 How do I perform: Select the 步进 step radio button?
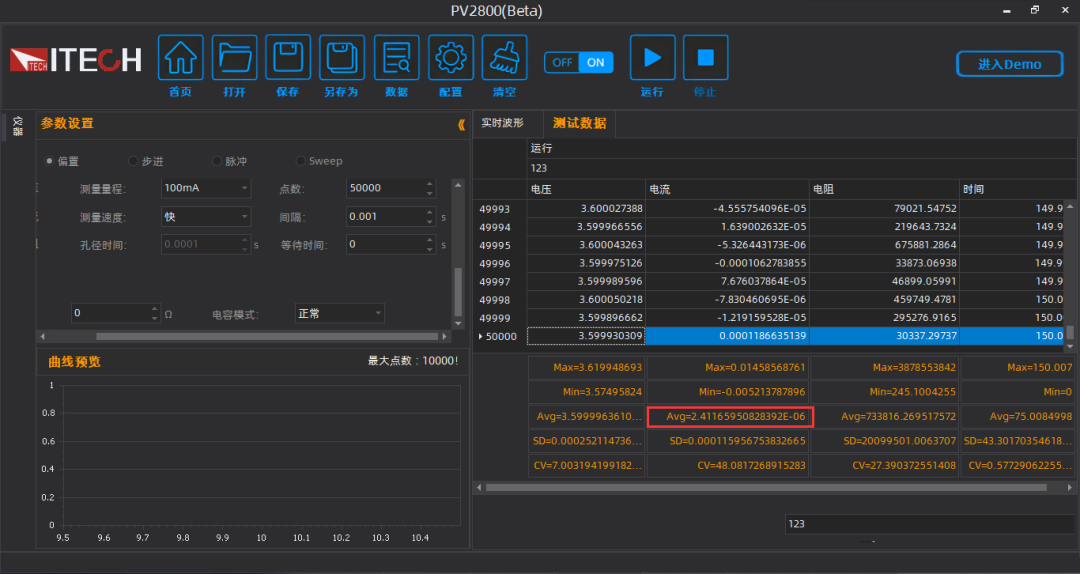tap(133, 161)
